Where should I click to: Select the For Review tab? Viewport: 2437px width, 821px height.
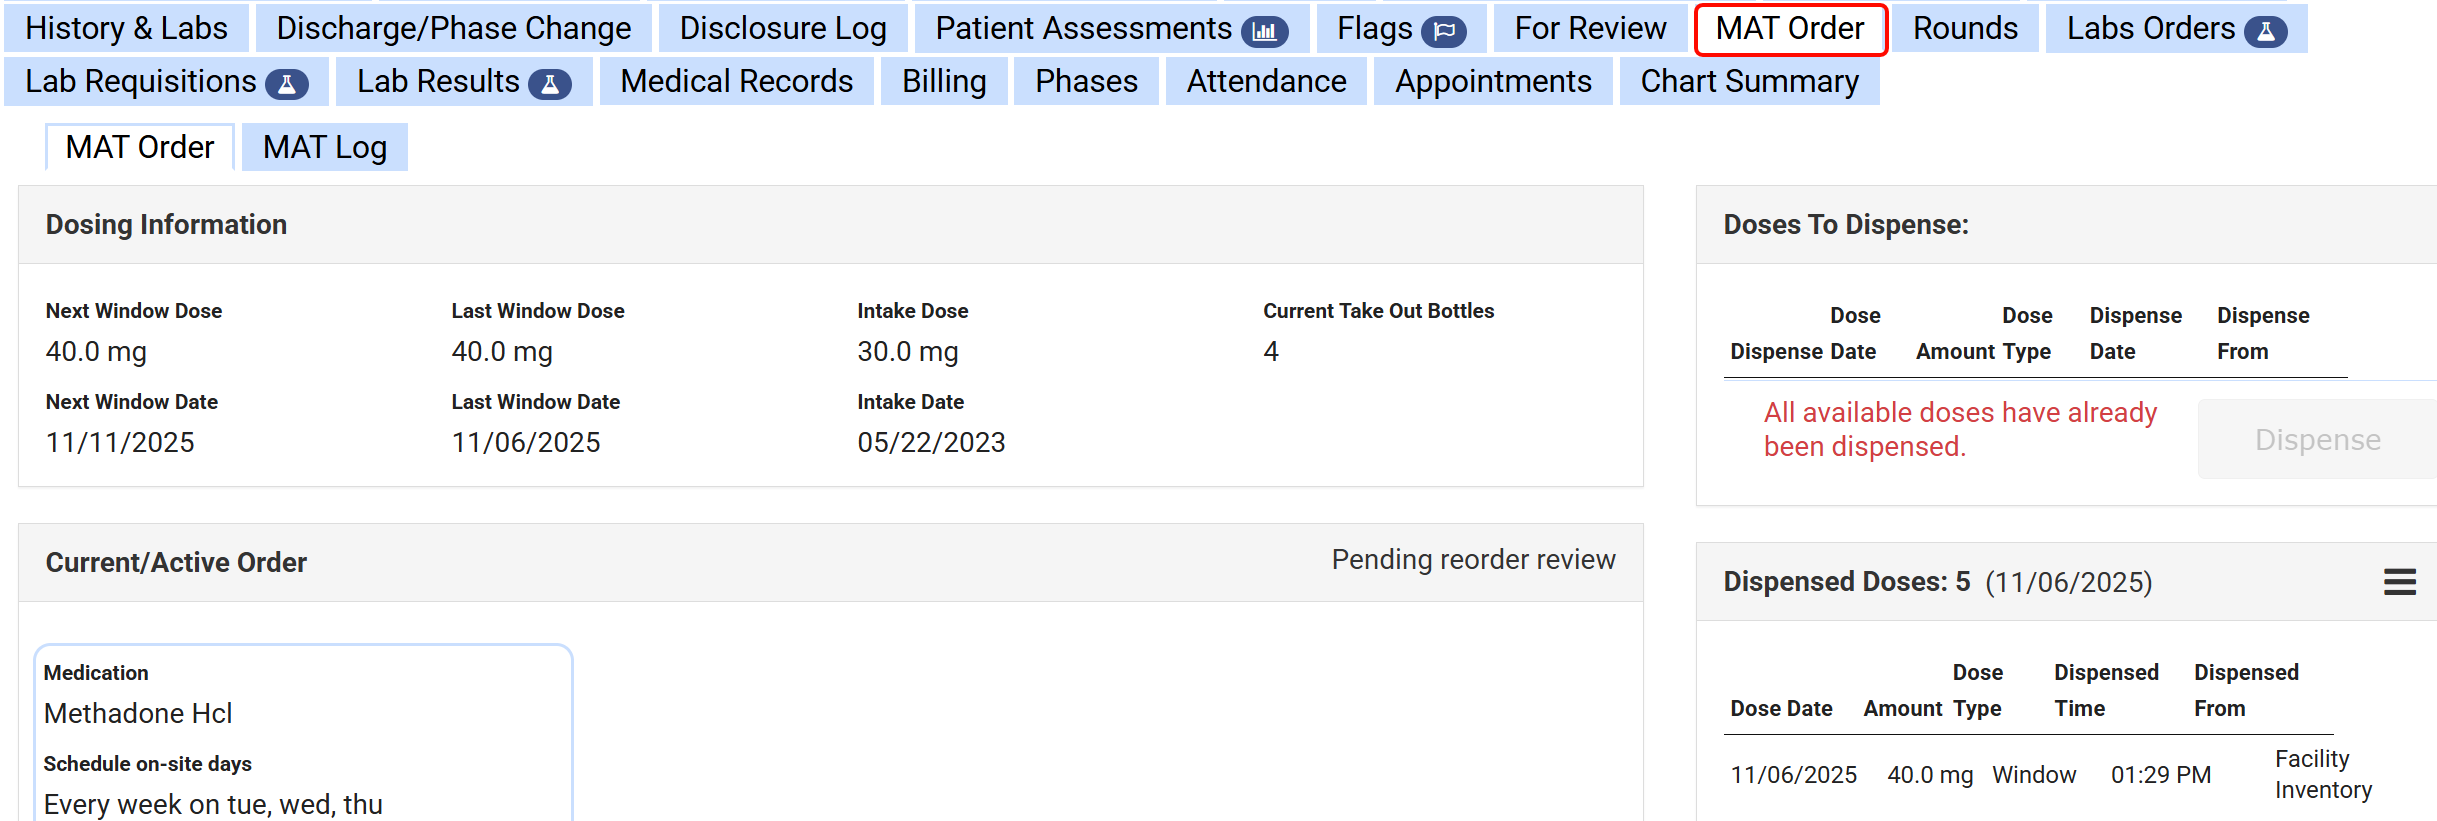tap(1590, 28)
